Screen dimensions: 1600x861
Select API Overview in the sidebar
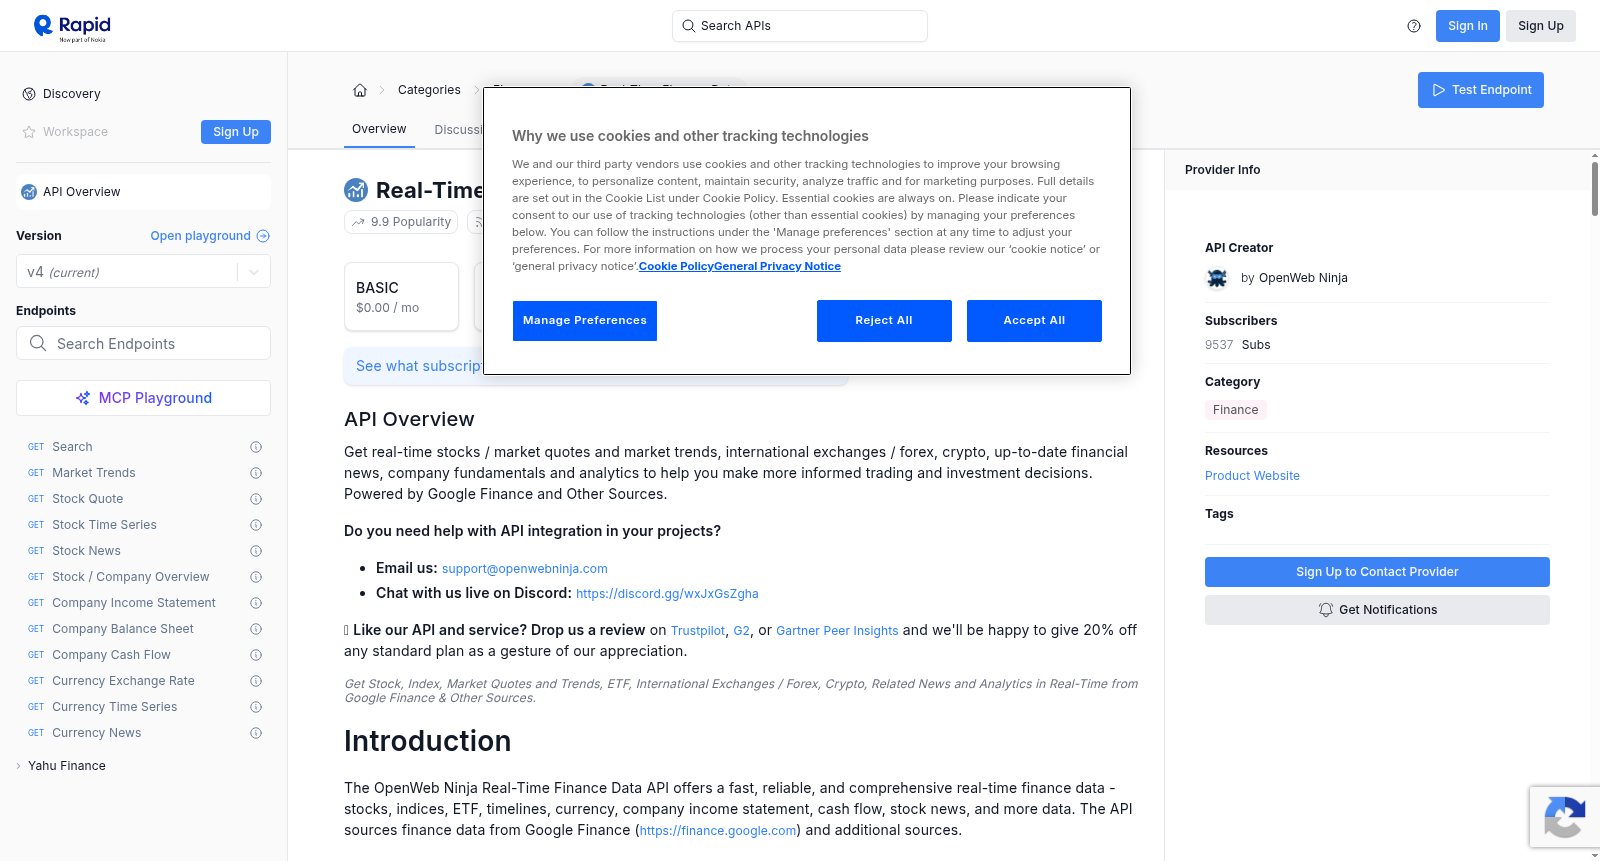coord(143,192)
